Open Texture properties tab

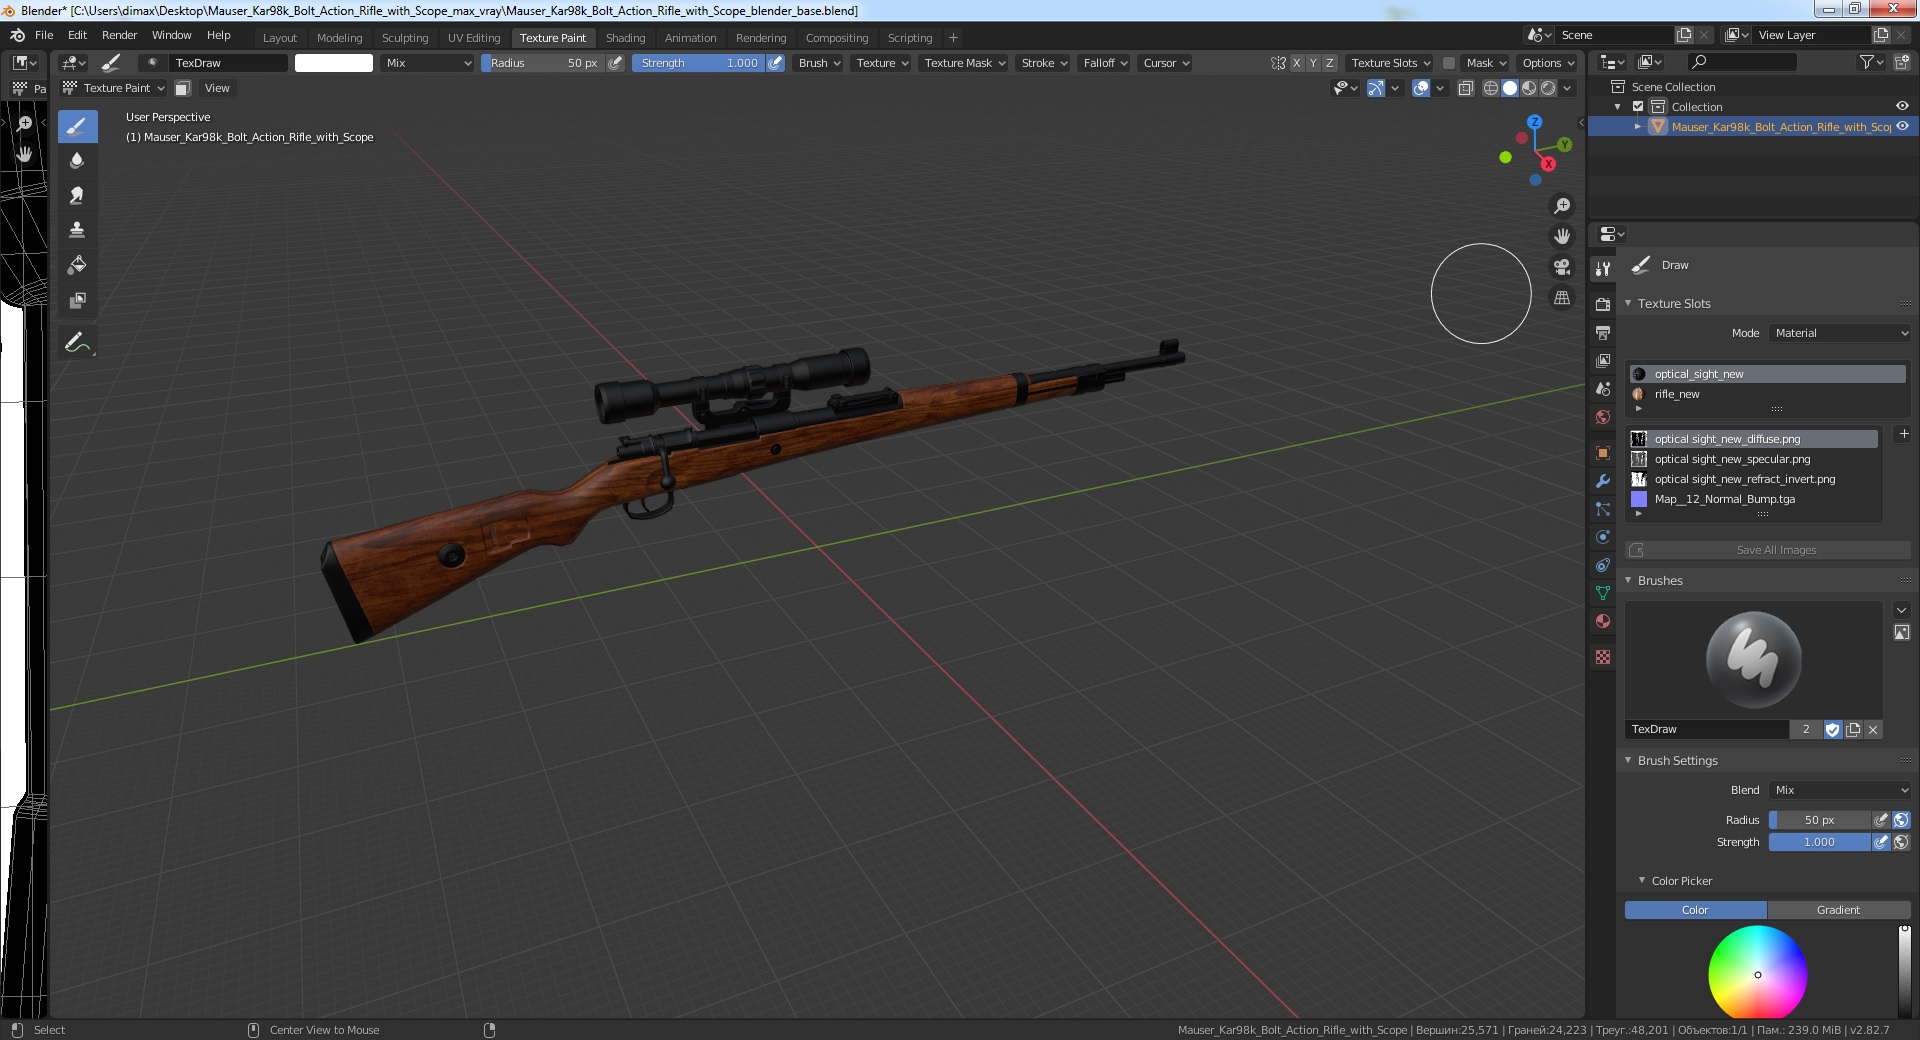1603,657
